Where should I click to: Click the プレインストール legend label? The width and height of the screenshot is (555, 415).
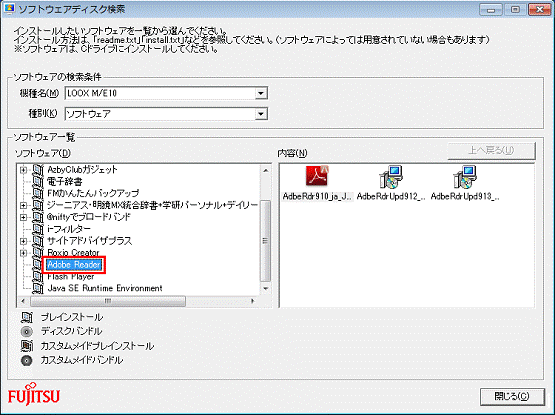(72, 317)
